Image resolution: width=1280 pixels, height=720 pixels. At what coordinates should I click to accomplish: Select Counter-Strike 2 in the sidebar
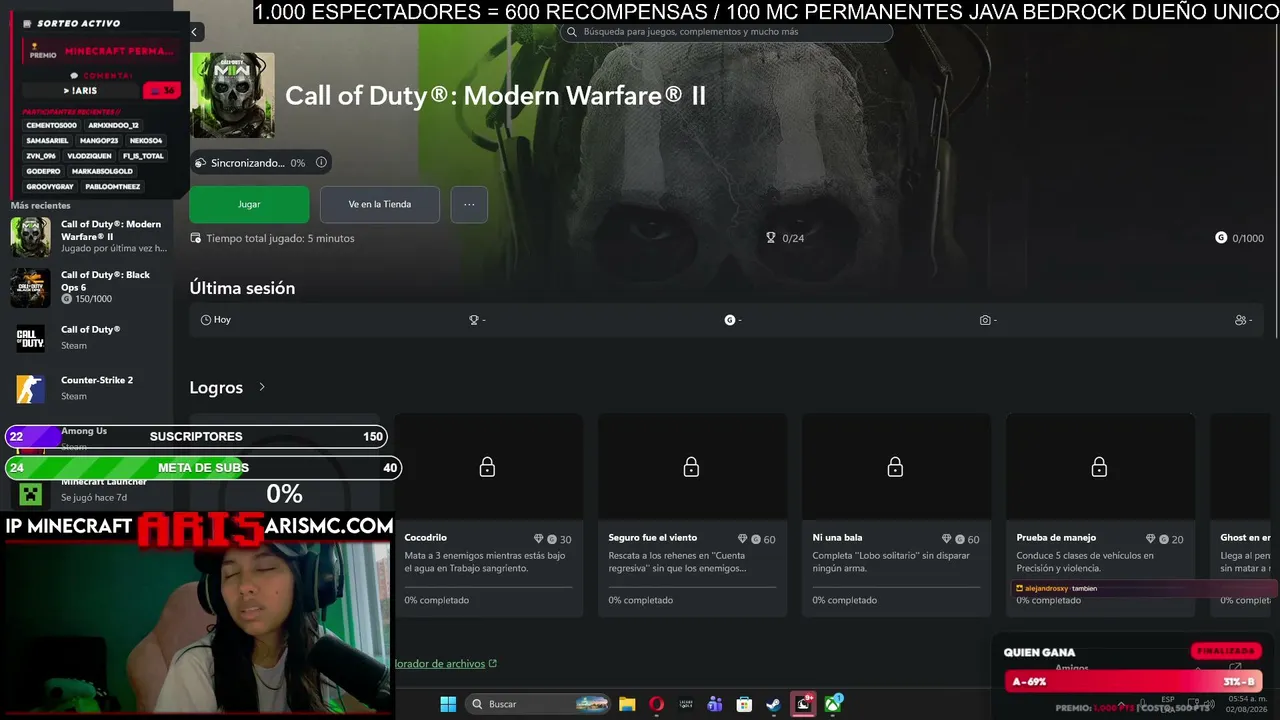90,388
